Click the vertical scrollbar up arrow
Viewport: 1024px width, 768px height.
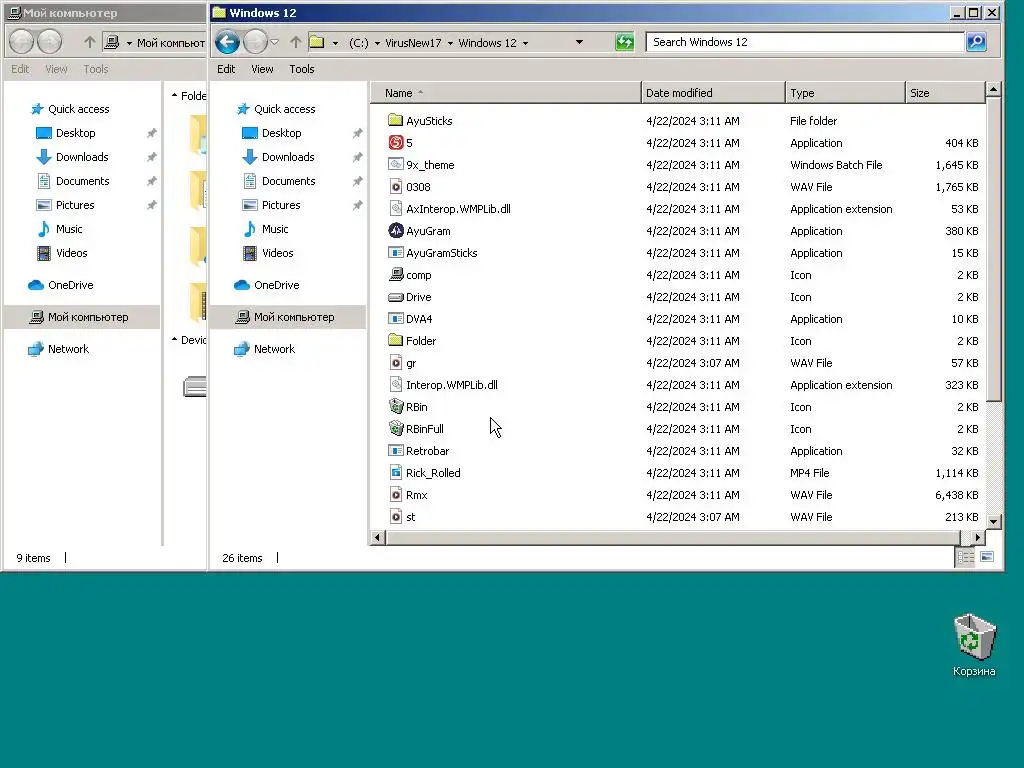(x=993, y=89)
